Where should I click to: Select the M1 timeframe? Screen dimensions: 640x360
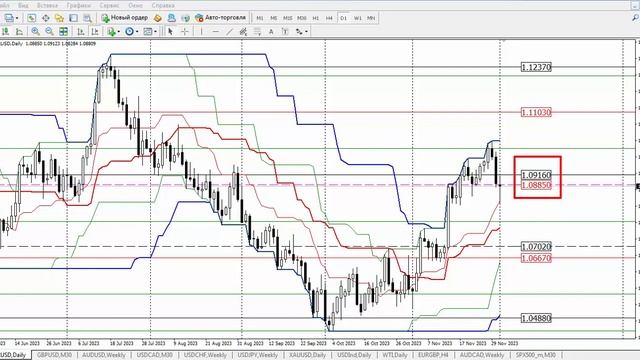[x=260, y=18]
